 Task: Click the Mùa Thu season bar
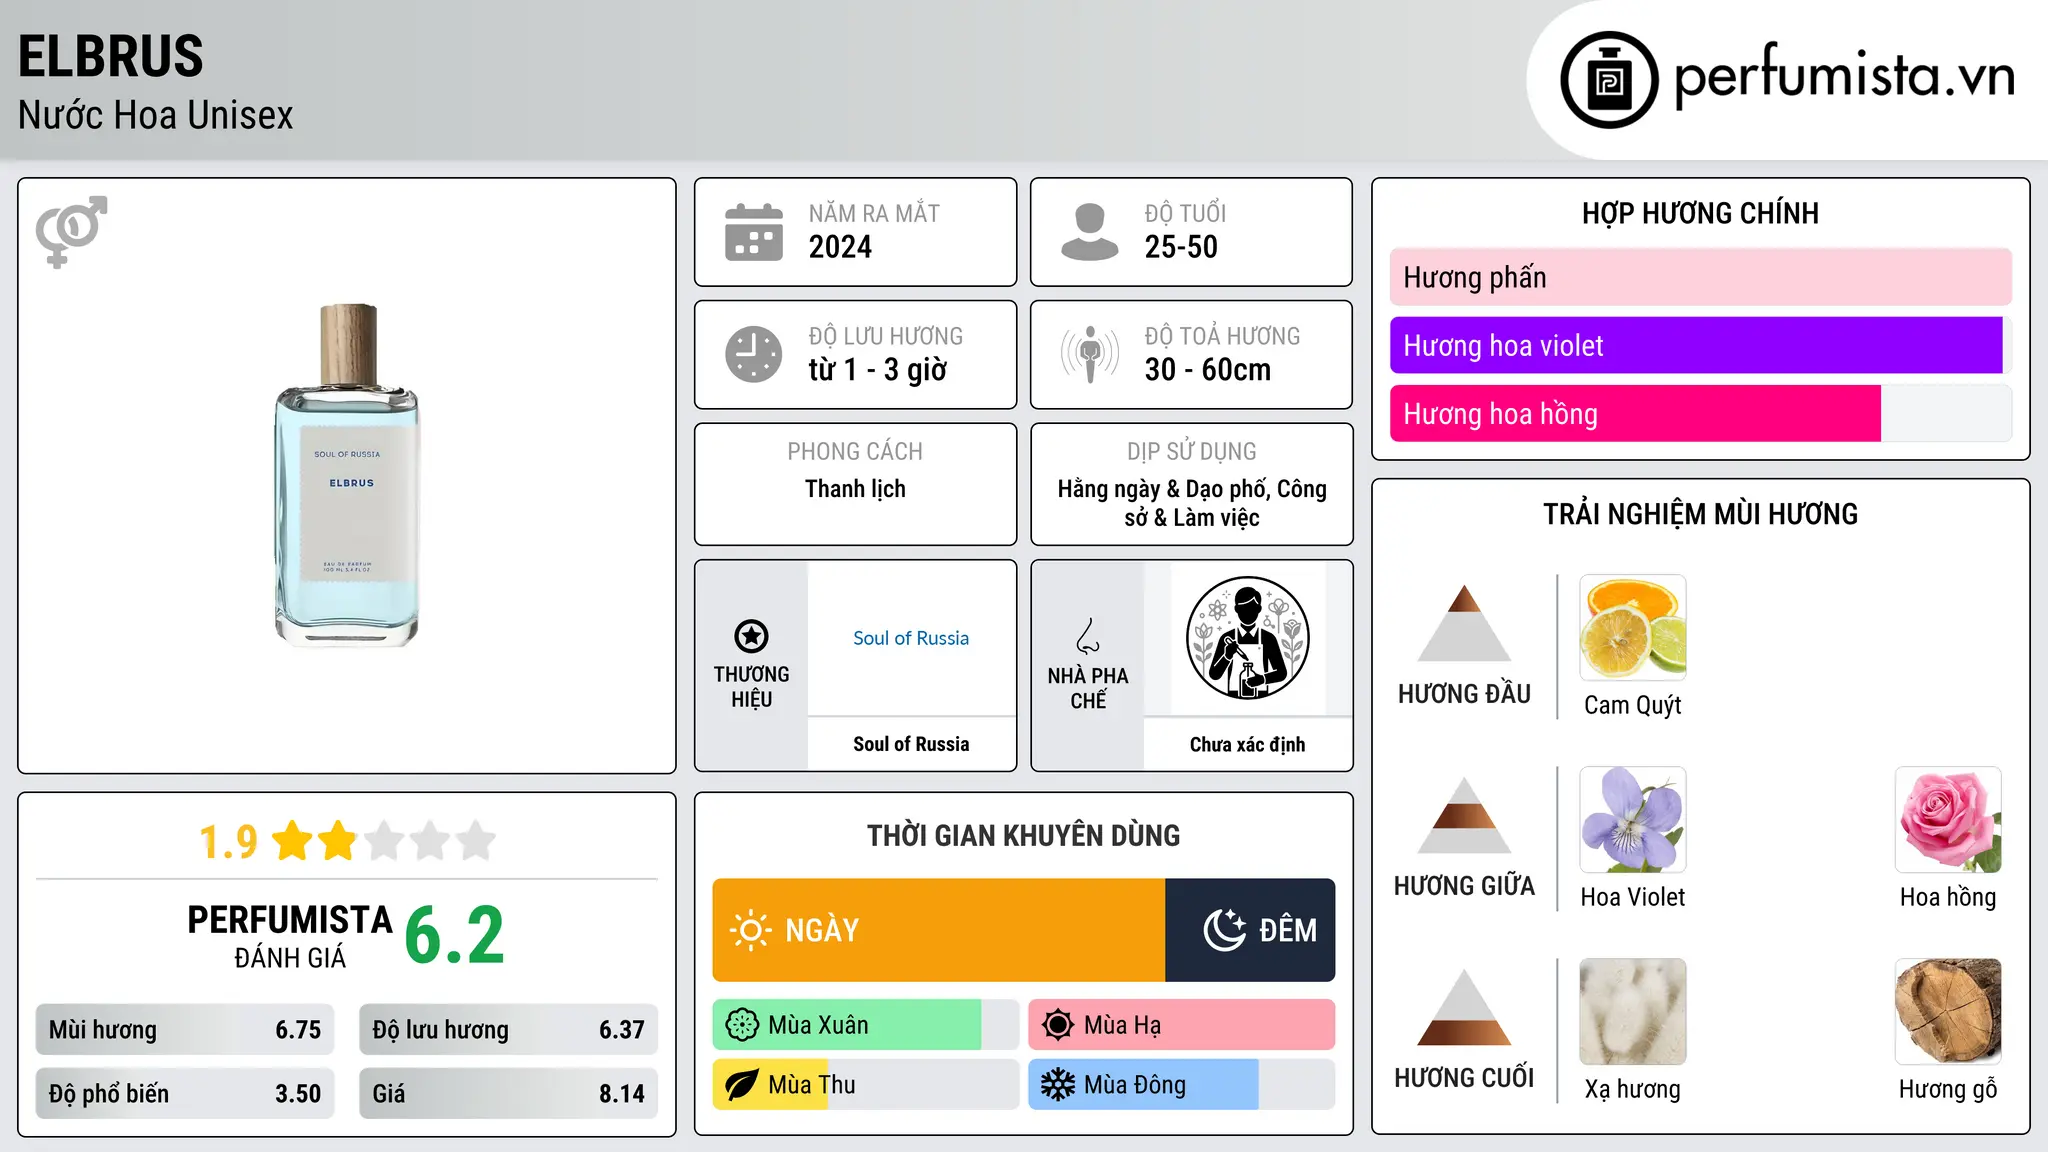[866, 1085]
